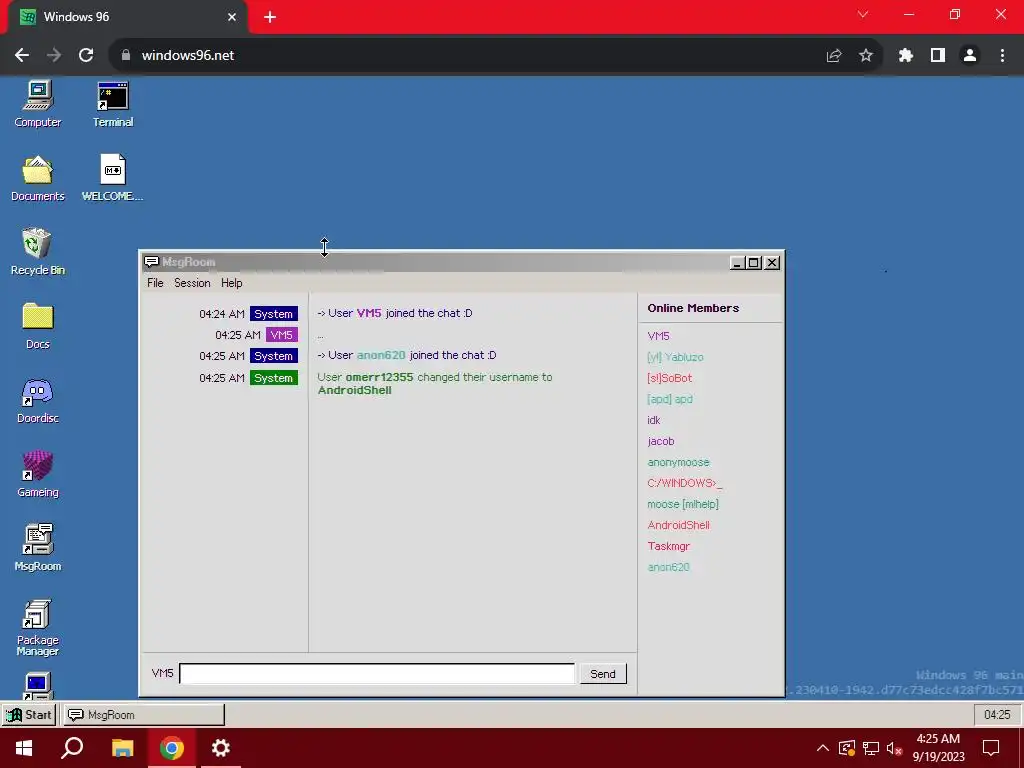Reload the windows96.net page
The height and width of the screenshot is (768, 1024).
[x=86, y=56]
